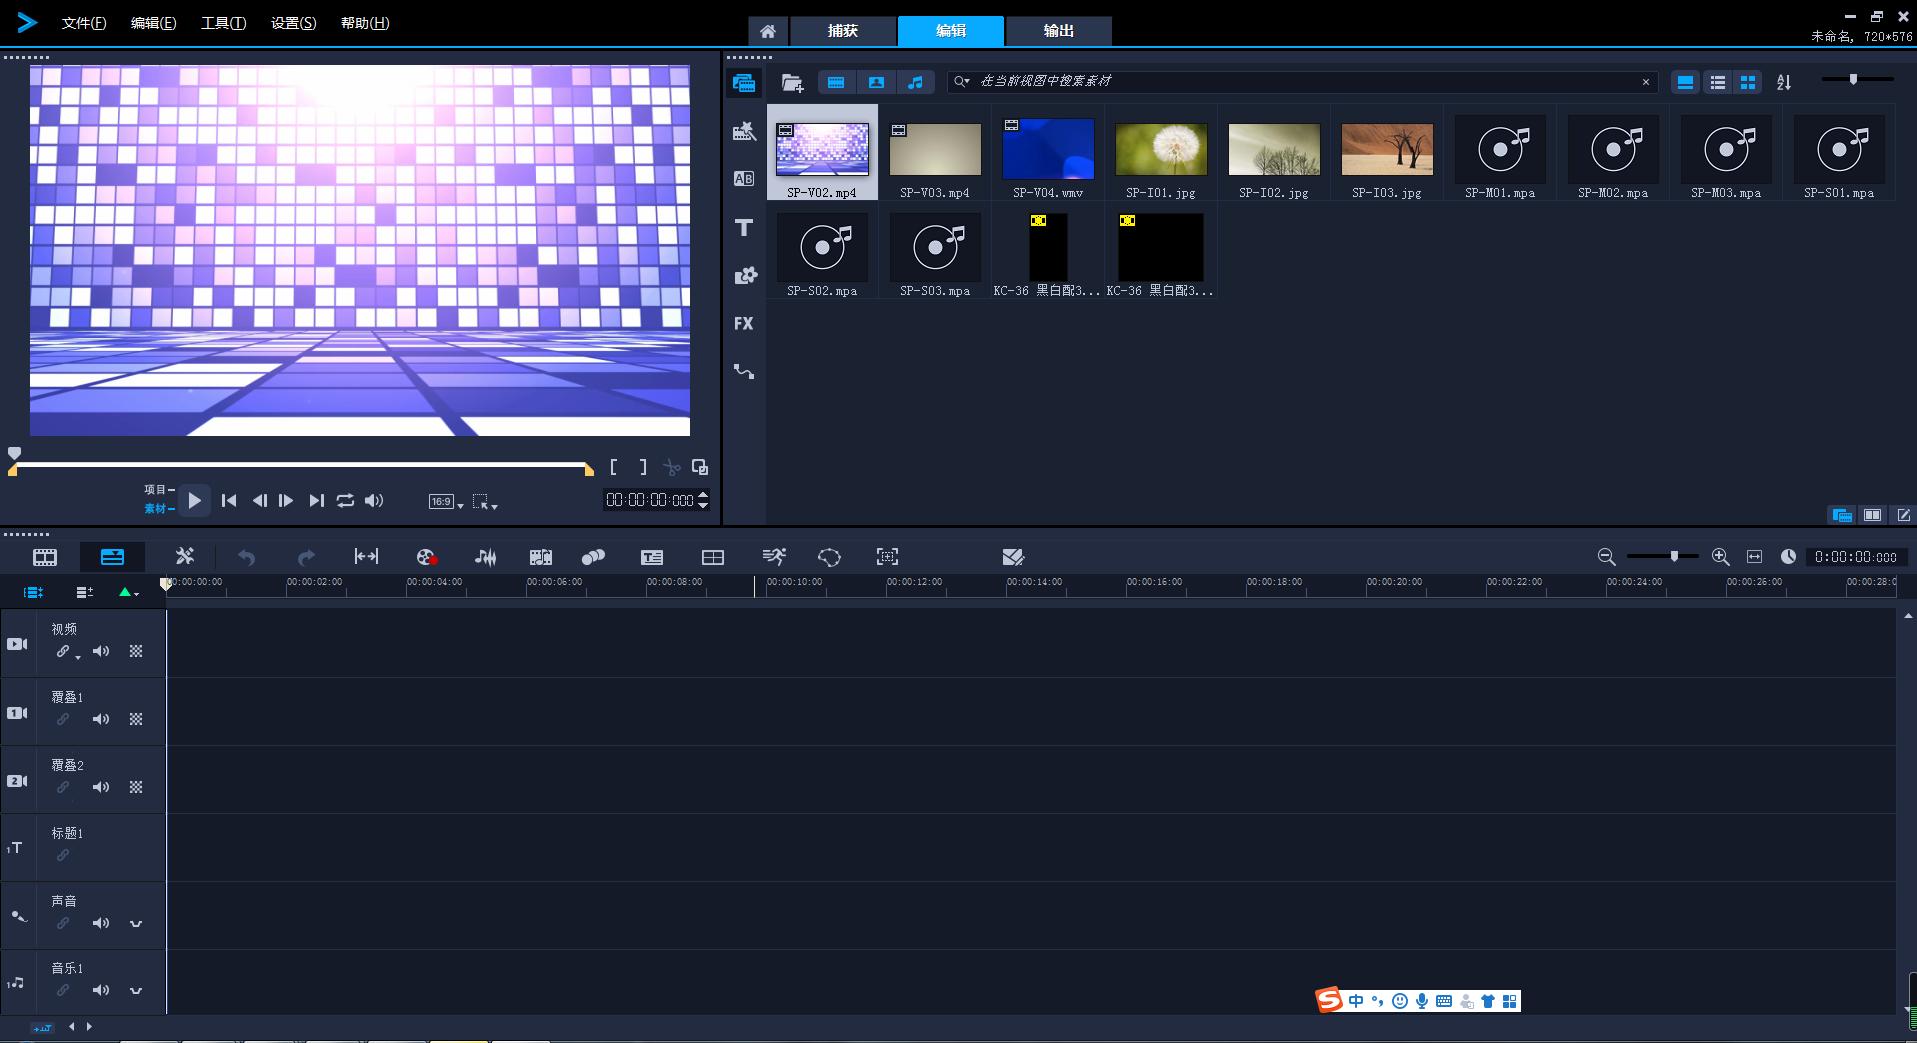Image resolution: width=1917 pixels, height=1043 pixels.
Task: Expand the 音乐1 music track options
Action: tap(136, 990)
